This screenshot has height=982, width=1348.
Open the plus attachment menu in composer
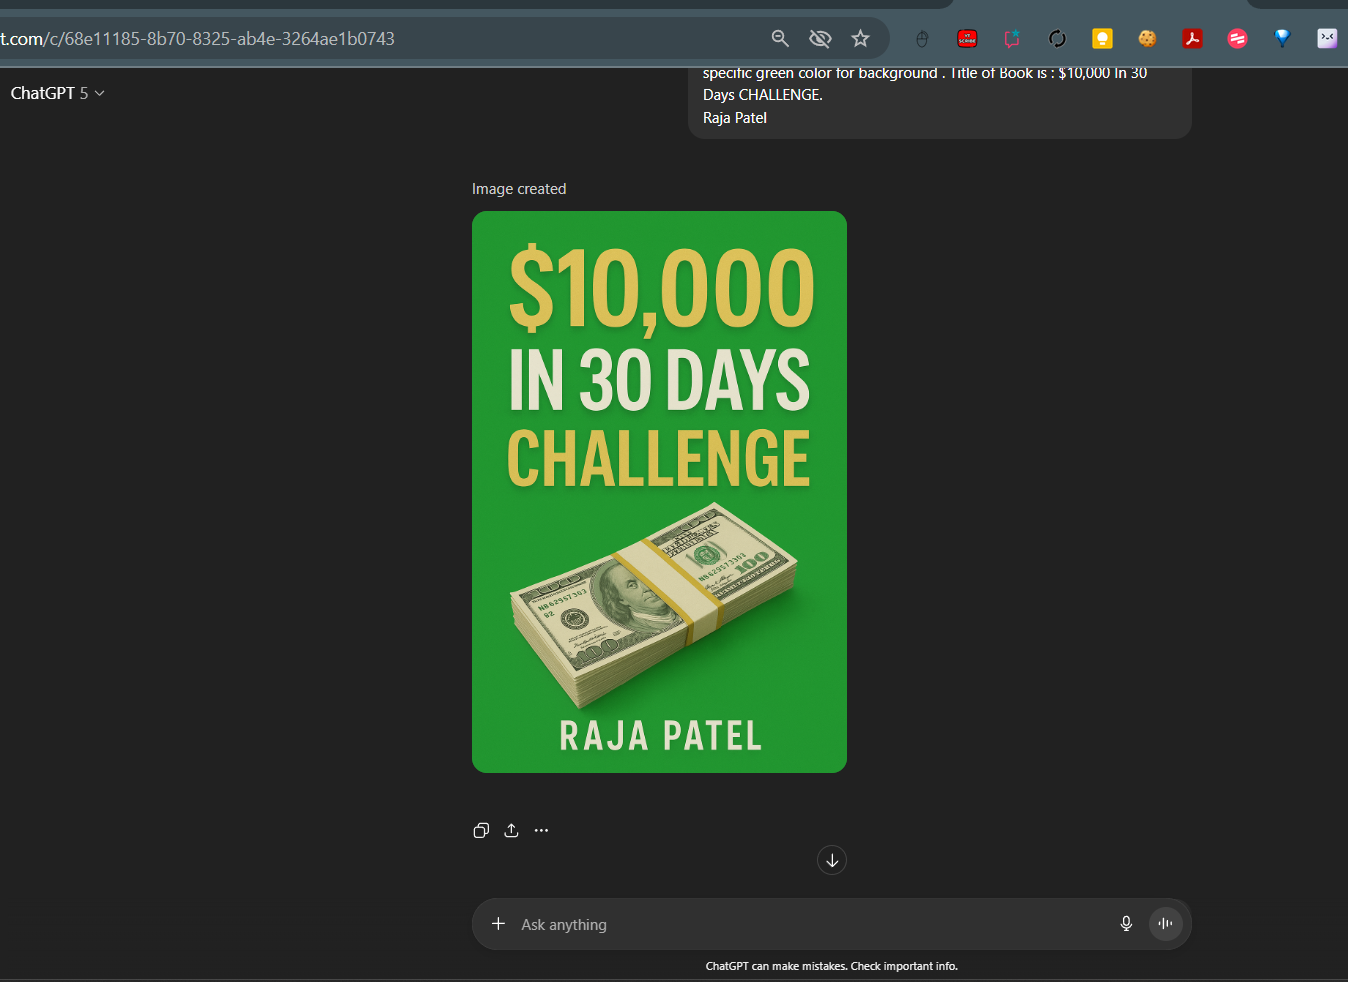[498, 924]
